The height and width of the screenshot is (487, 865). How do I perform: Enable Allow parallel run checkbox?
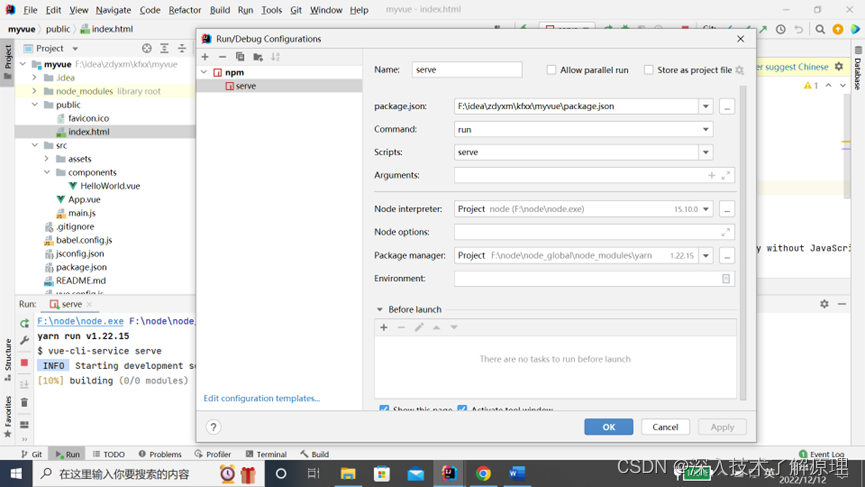551,70
